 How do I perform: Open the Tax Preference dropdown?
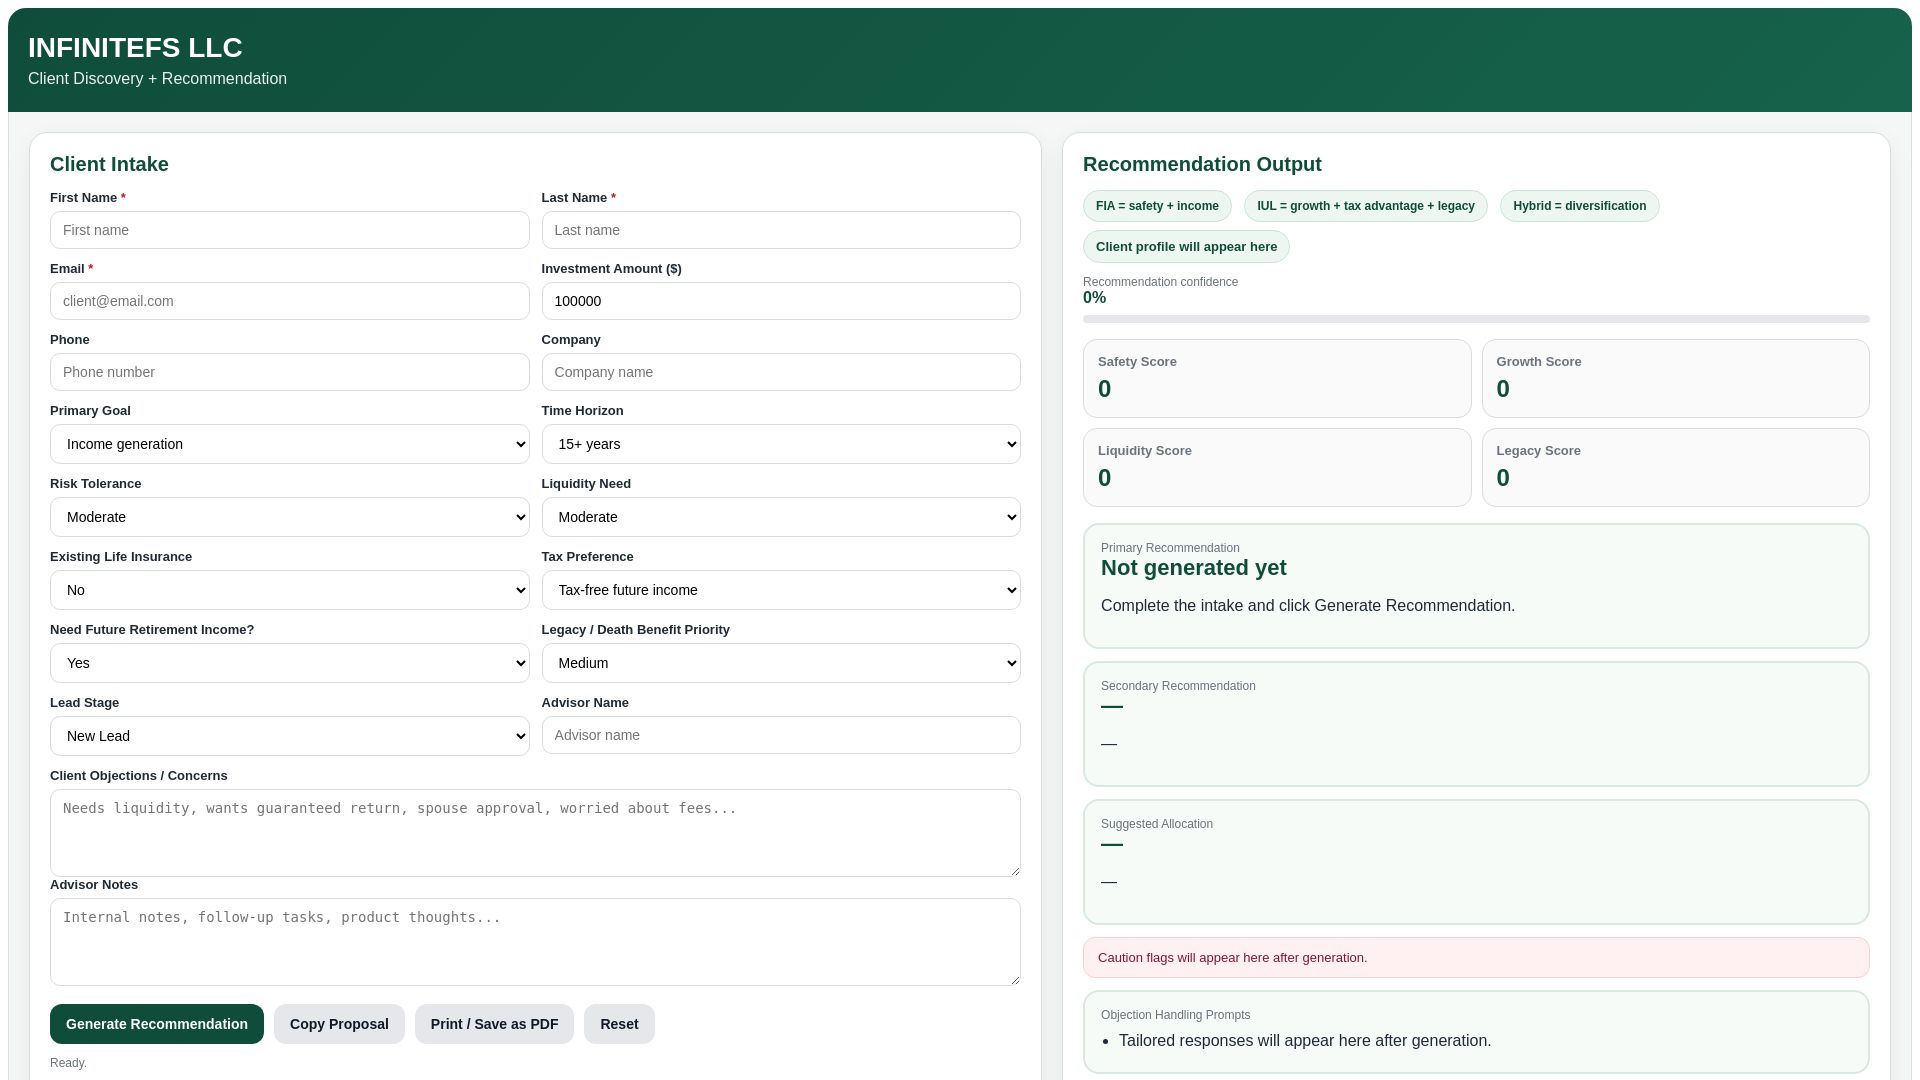click(781, 590)
